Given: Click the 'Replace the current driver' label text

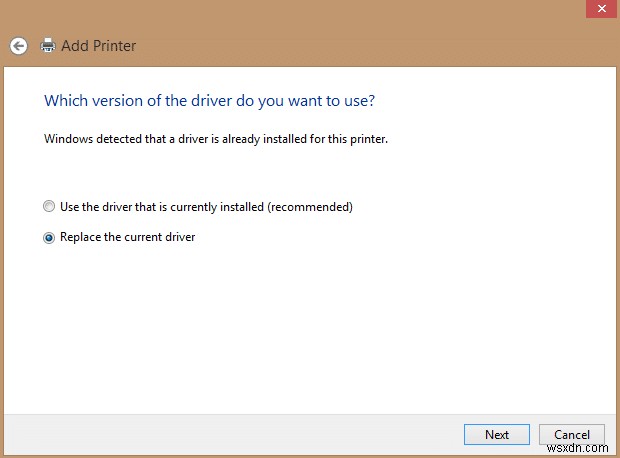Looking at the screenshot, I should pyautogui.click(x=127, y=237).
